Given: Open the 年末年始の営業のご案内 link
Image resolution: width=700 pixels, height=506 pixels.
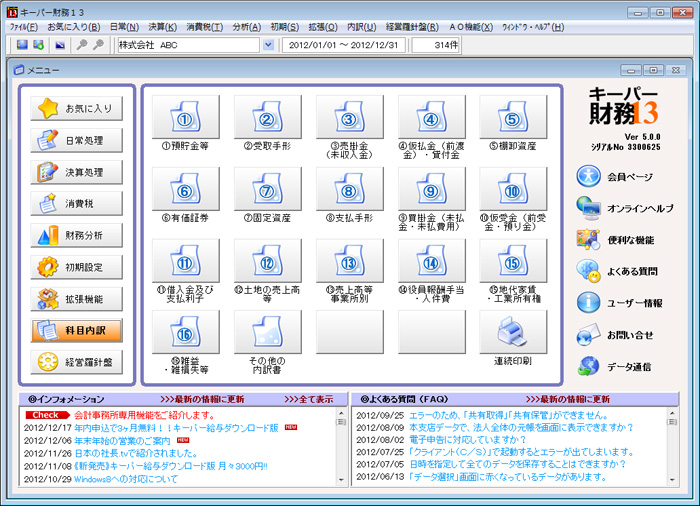Looking at the screenshot, I should tap(122, 441).
